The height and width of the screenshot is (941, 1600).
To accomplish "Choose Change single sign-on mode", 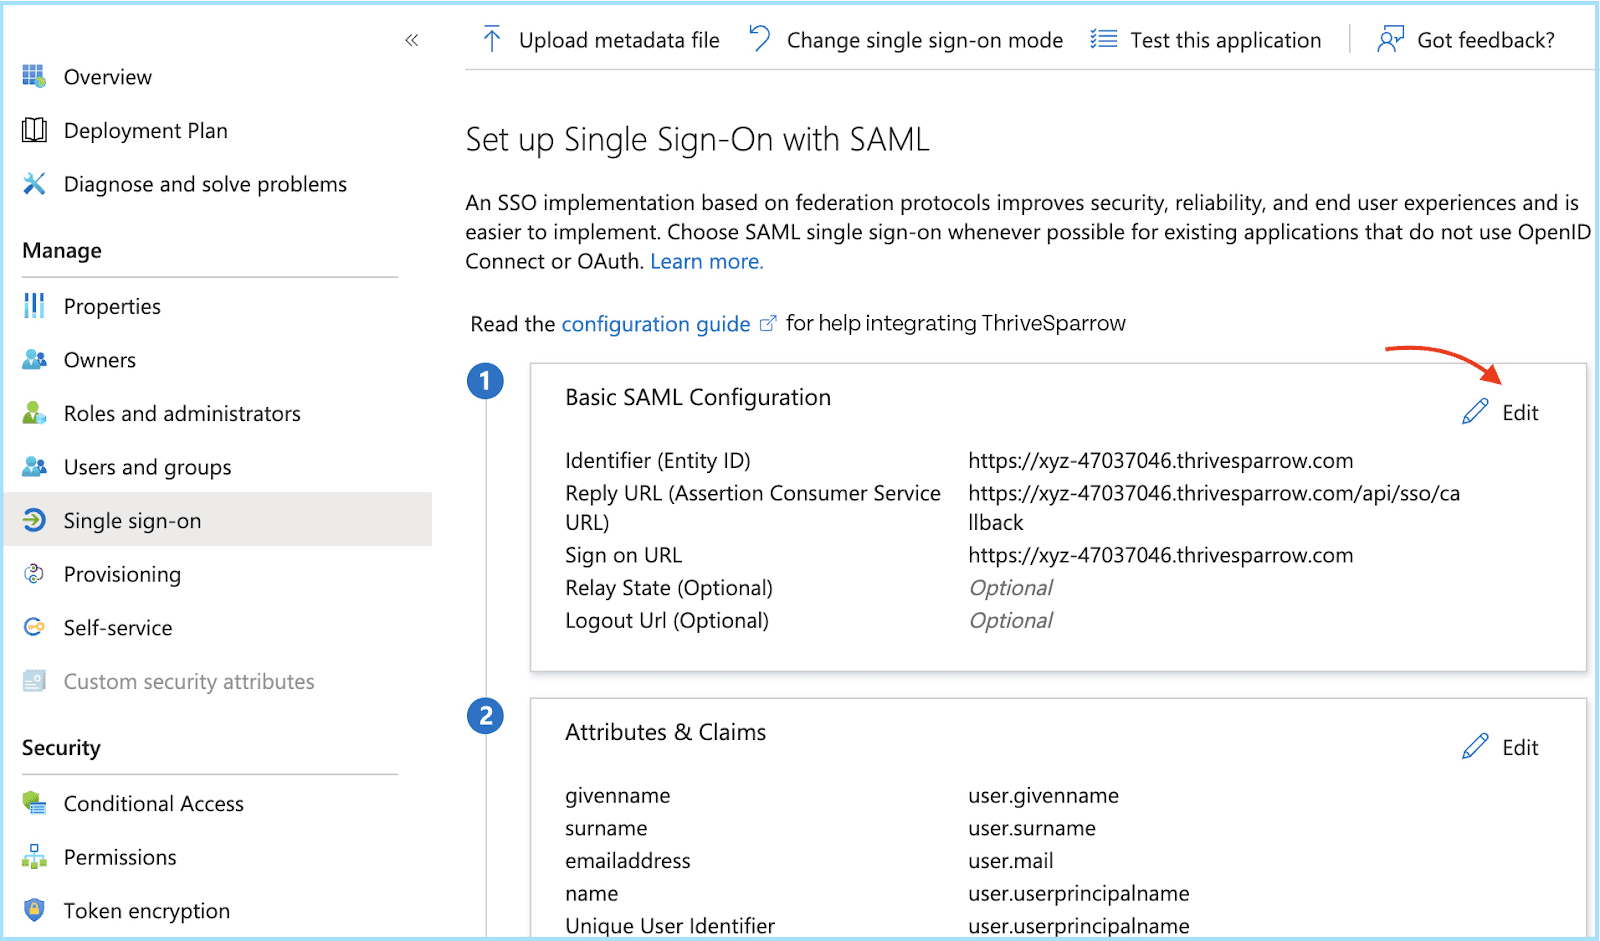I will click(x=906, y=40).
